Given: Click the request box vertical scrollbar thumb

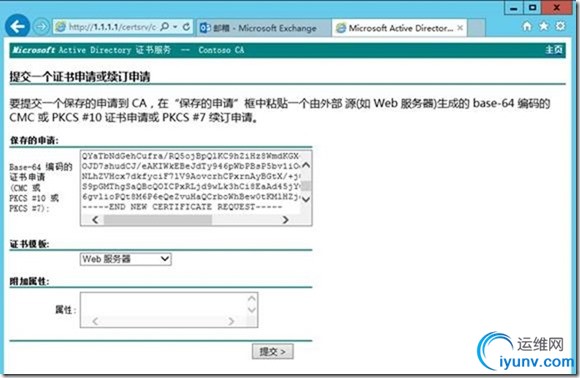Looking at the screenshot, I should tap(306, 185).
